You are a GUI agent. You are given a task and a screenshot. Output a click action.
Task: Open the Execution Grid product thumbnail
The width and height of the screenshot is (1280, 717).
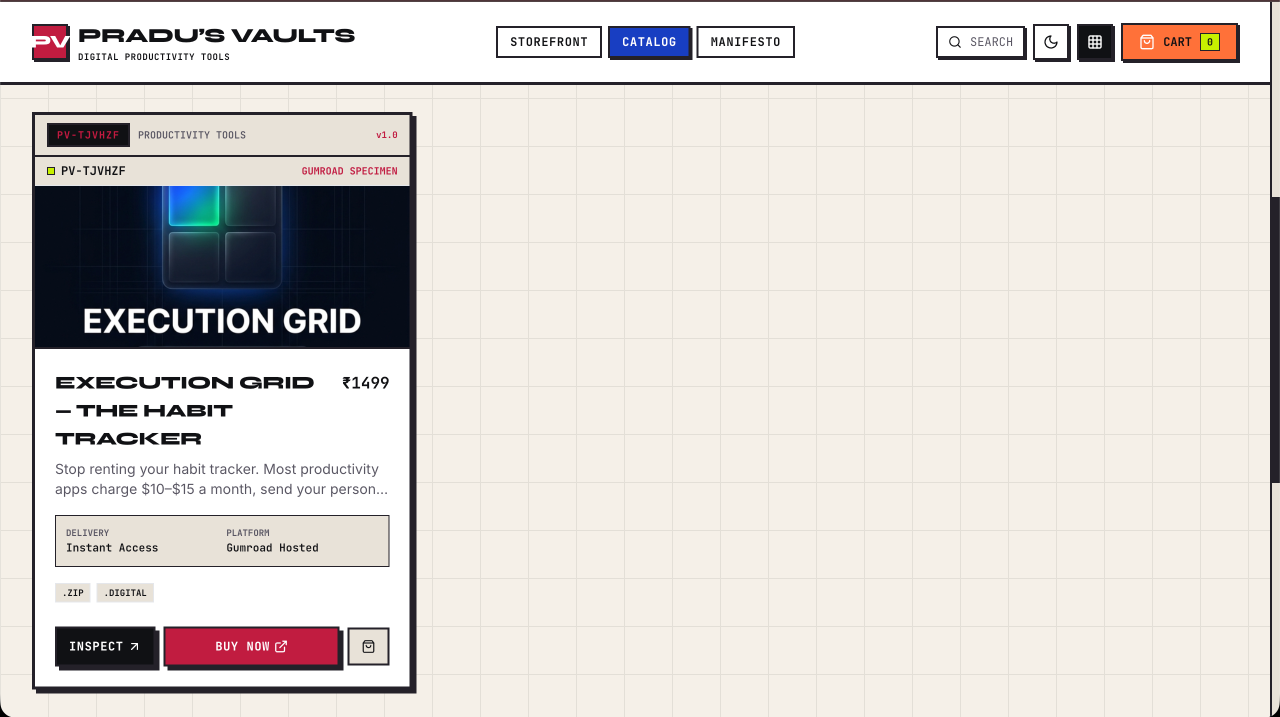click(222, 267)
